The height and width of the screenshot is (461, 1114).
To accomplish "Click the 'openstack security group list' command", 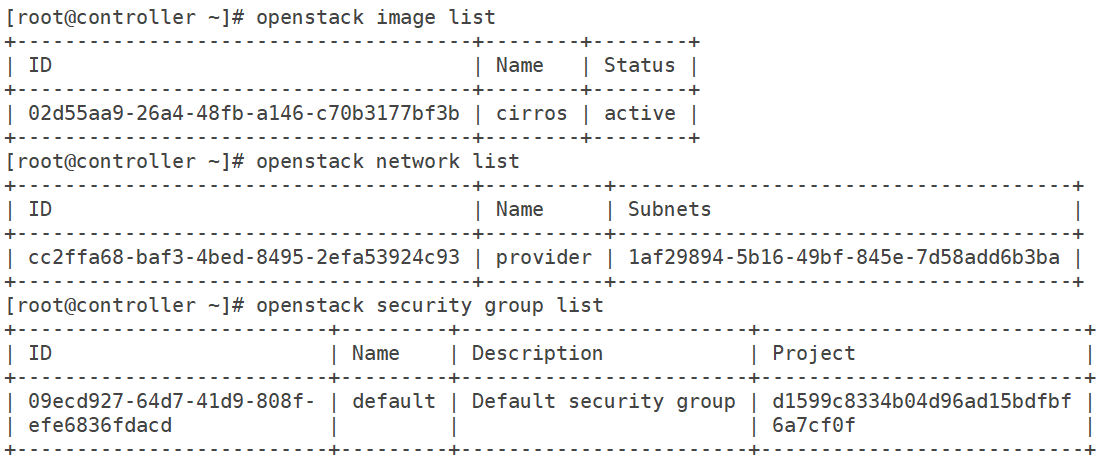I will [x=430, y=306].
